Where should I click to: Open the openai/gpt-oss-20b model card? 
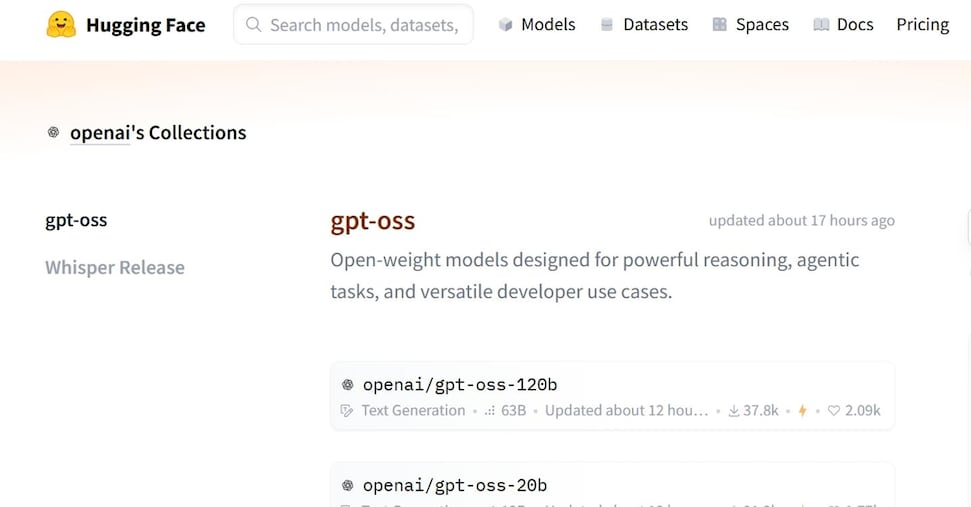pyautogui.click(x=612, y=485)
